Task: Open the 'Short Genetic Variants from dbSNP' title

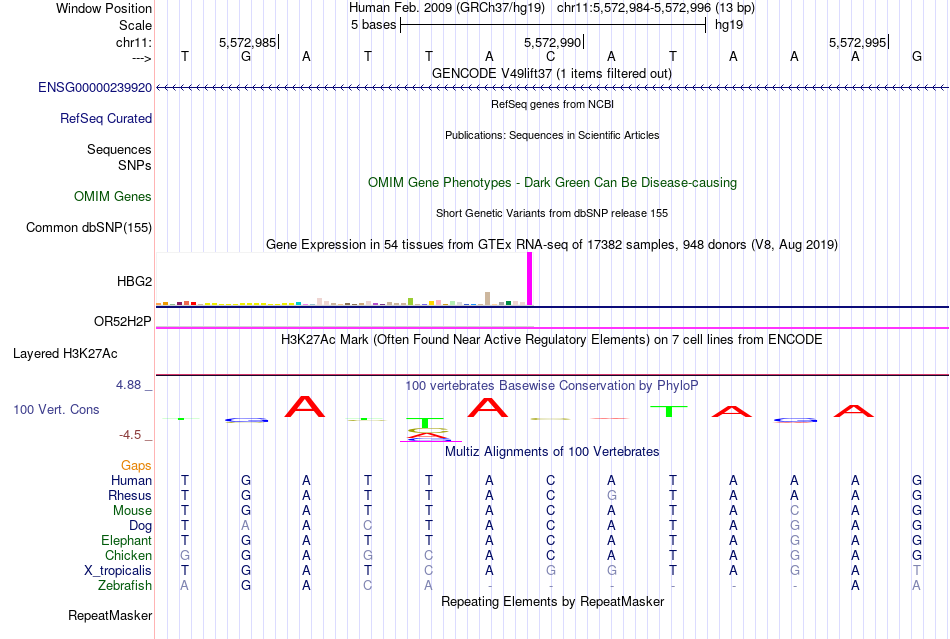Action: click(552, 213)
